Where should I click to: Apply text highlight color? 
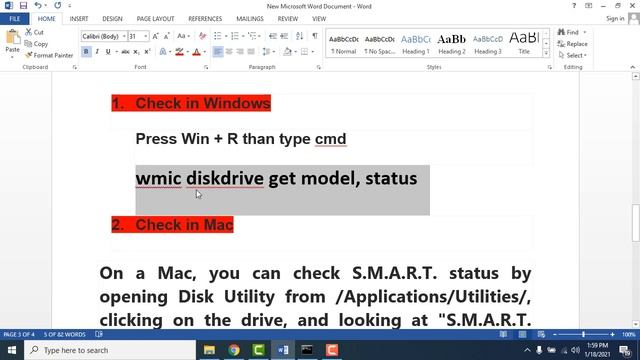pos(179,52)
